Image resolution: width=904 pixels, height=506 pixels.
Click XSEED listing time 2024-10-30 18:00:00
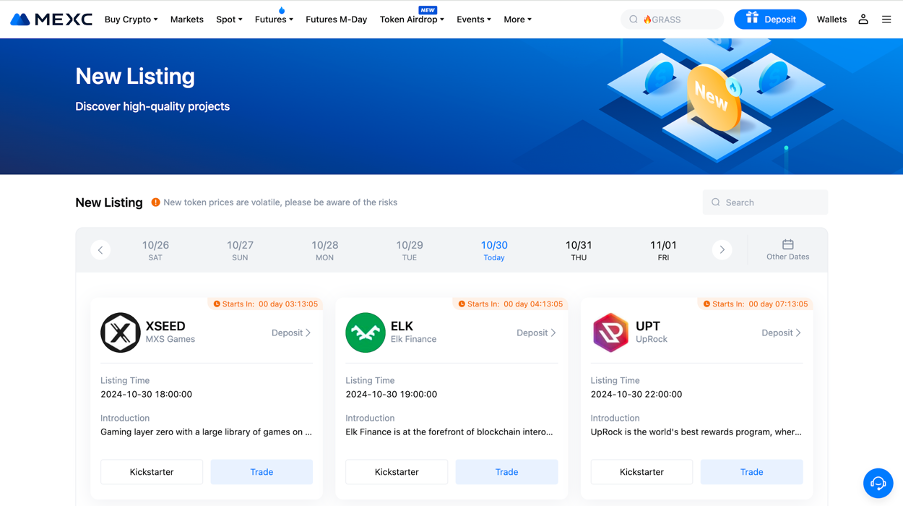pyautogui.click(x=146, y=394)
